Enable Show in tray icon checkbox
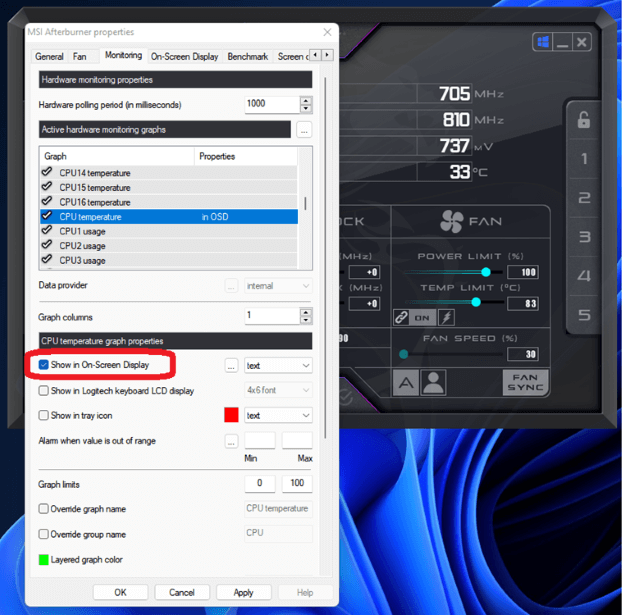The width and height of the screenshot is (622, 615). point(44,415)
